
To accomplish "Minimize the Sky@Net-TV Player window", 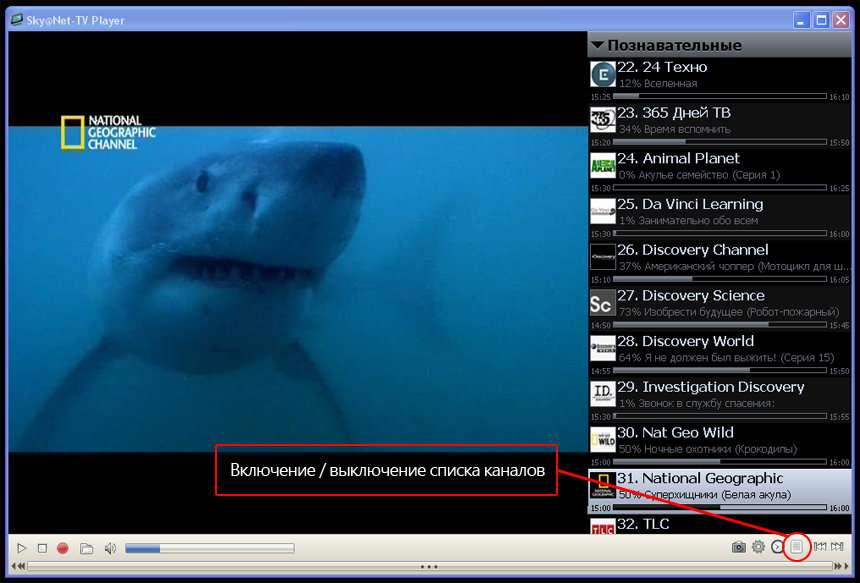I will pos(801,20).
